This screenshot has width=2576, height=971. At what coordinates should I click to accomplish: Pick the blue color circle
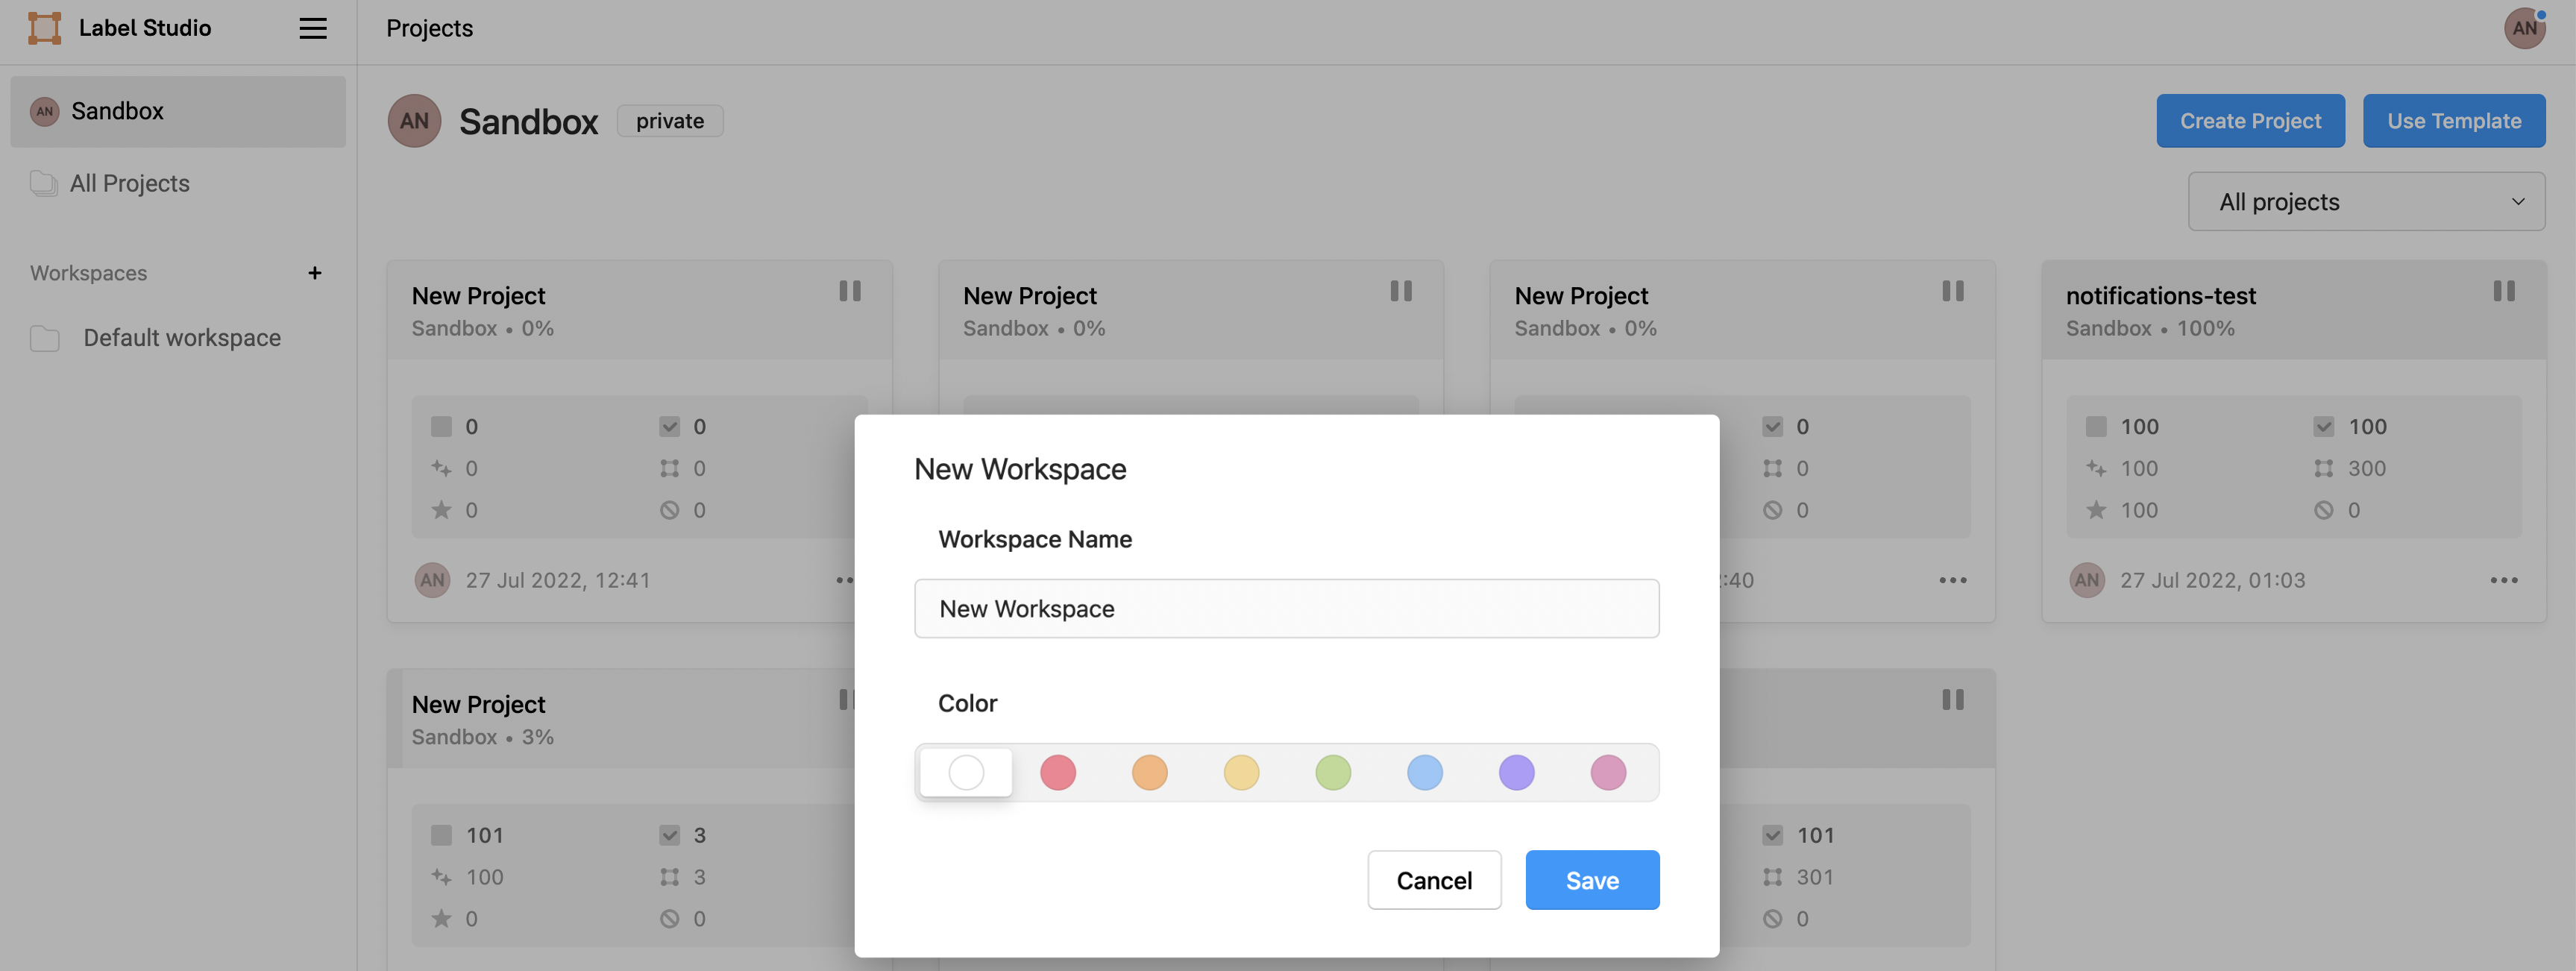tap(1424, 772)
